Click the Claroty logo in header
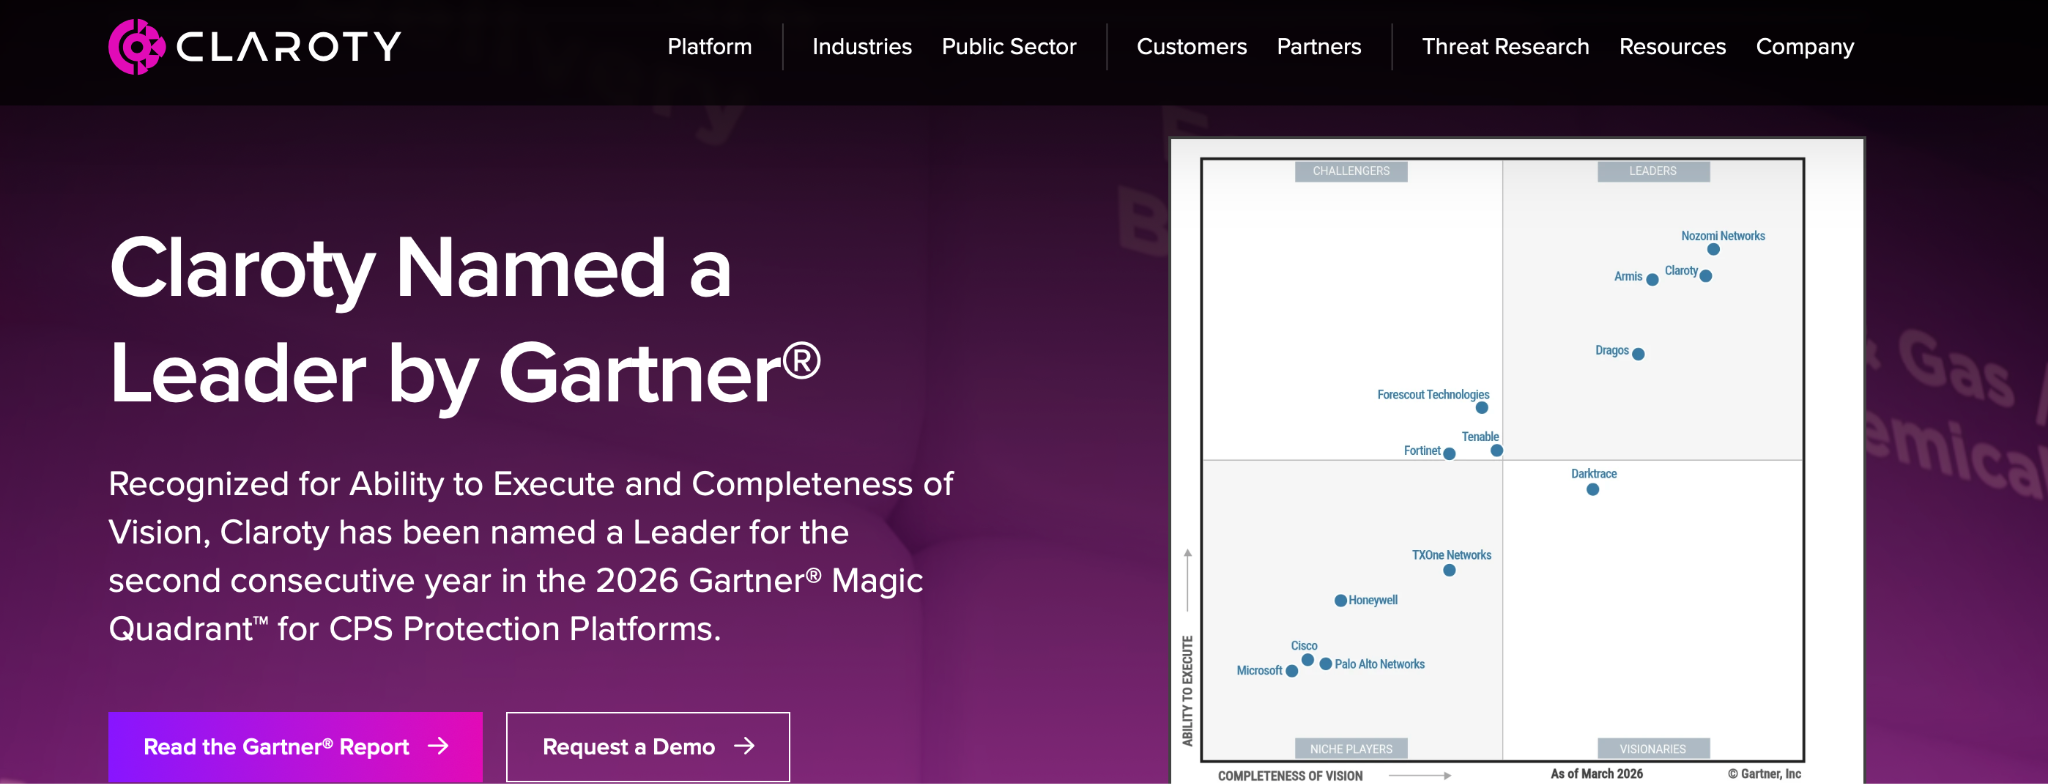This screenshot has height=784, width=2048. [x=254, y=46]
